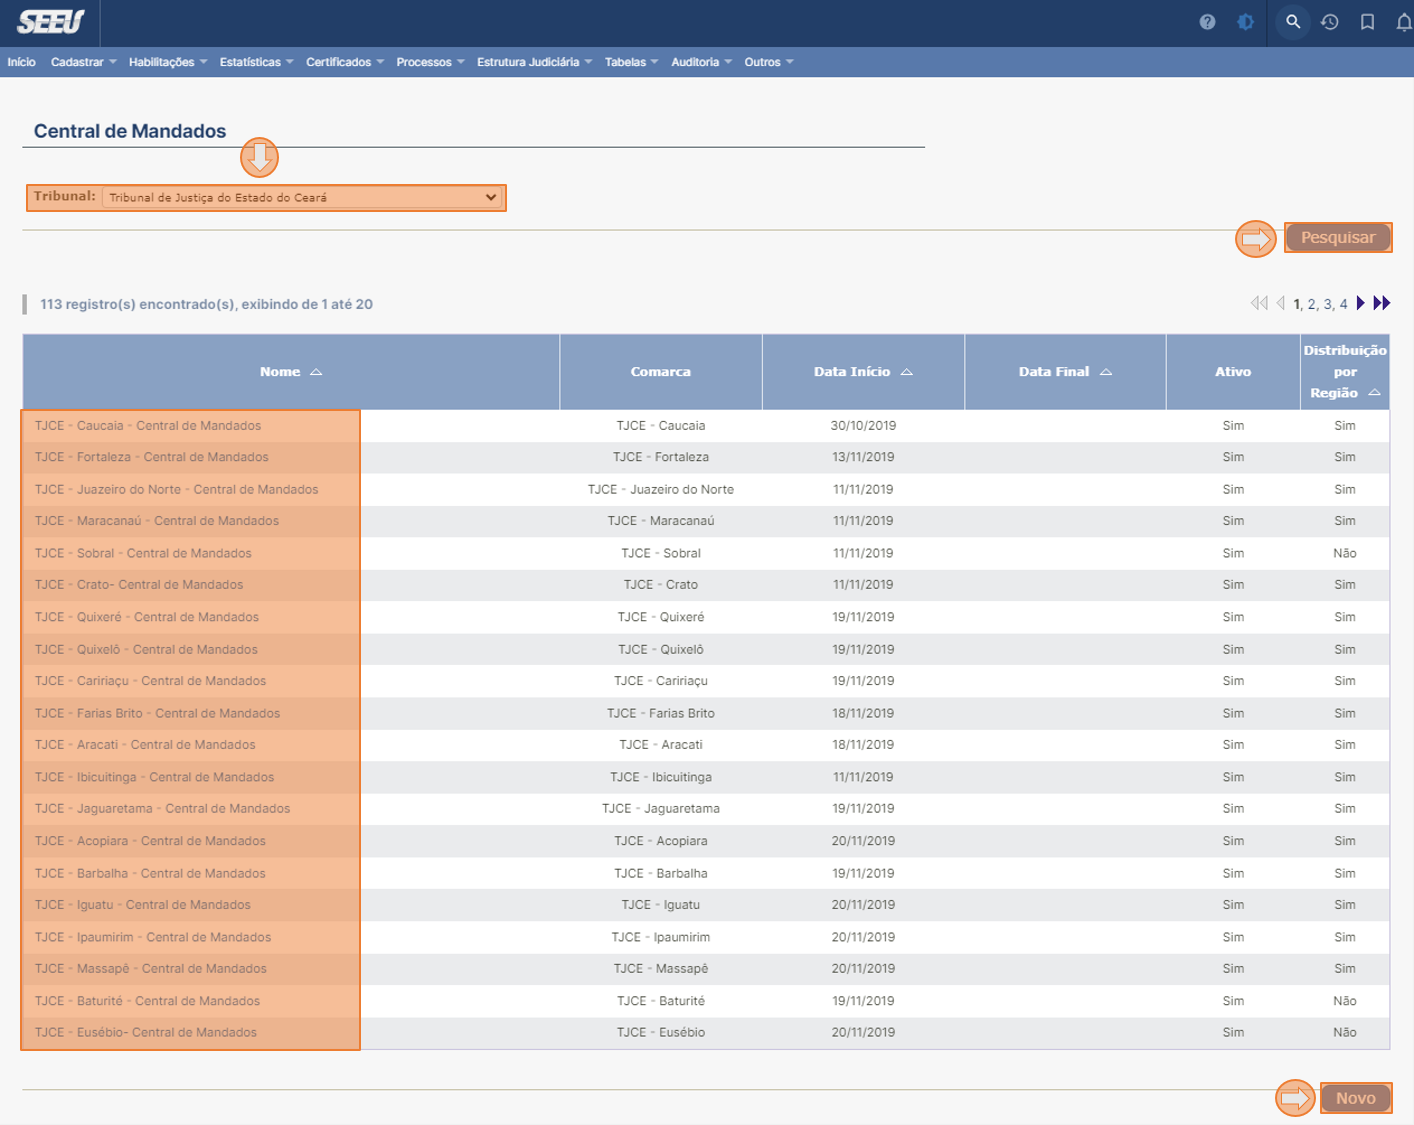The width and height of the screenshot is (1414, 1125).
Task: Open TJCE - Farias Brito - Central de Mandados
Action: tap(158, 713)
